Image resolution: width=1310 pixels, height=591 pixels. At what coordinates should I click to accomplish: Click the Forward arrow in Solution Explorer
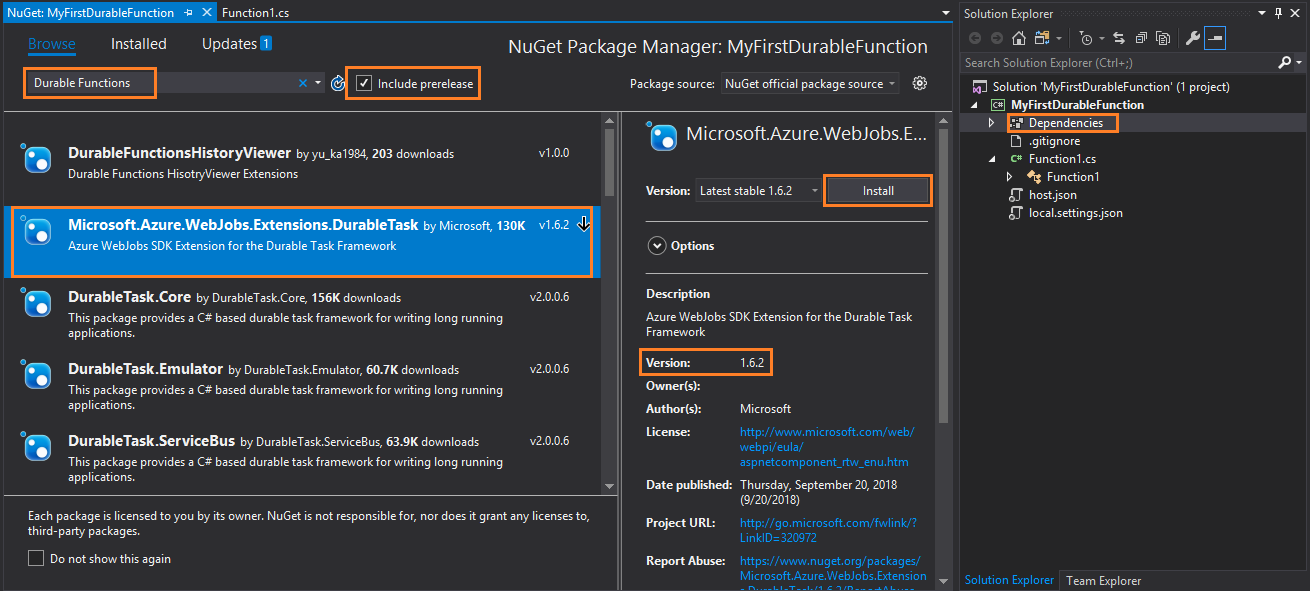[x=997, y=38]
